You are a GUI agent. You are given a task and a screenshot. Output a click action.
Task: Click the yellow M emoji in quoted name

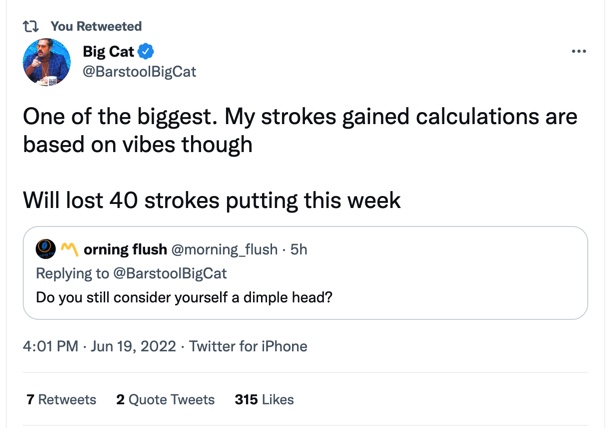69,249
